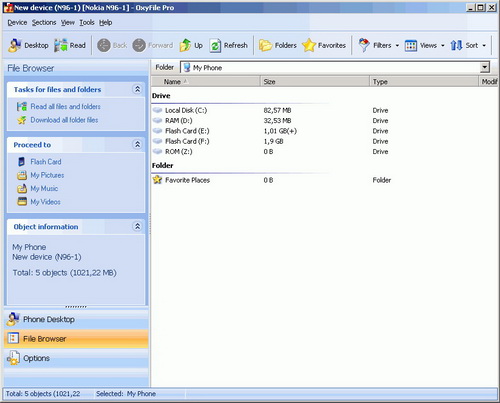This screenshot has height=403, width=500.
Task: Collapse Tasks for files and folders panel
Action: pyautogui.click(x=137, y=89)
